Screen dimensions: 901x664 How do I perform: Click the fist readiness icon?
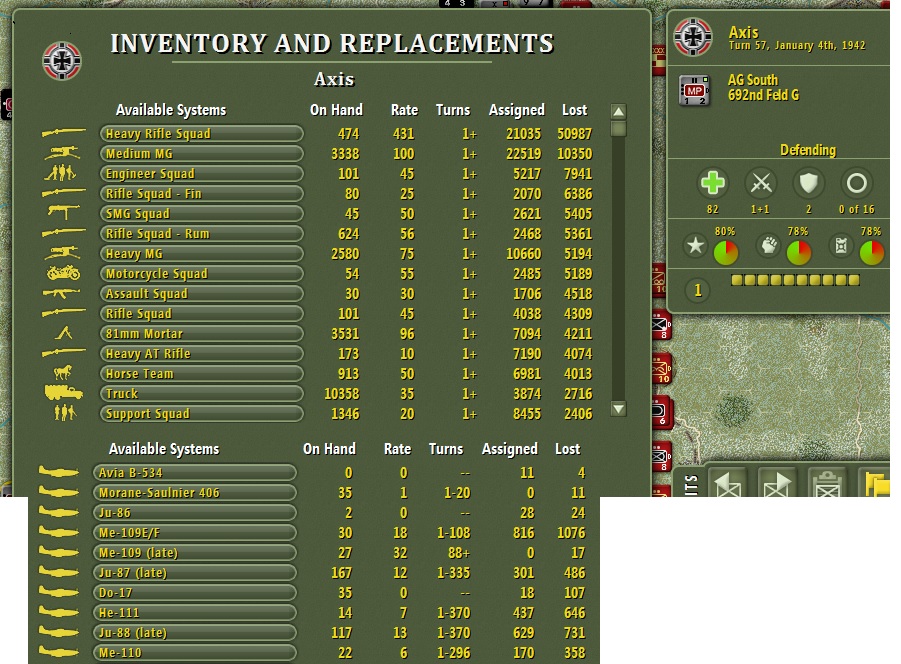click(768, 246)
